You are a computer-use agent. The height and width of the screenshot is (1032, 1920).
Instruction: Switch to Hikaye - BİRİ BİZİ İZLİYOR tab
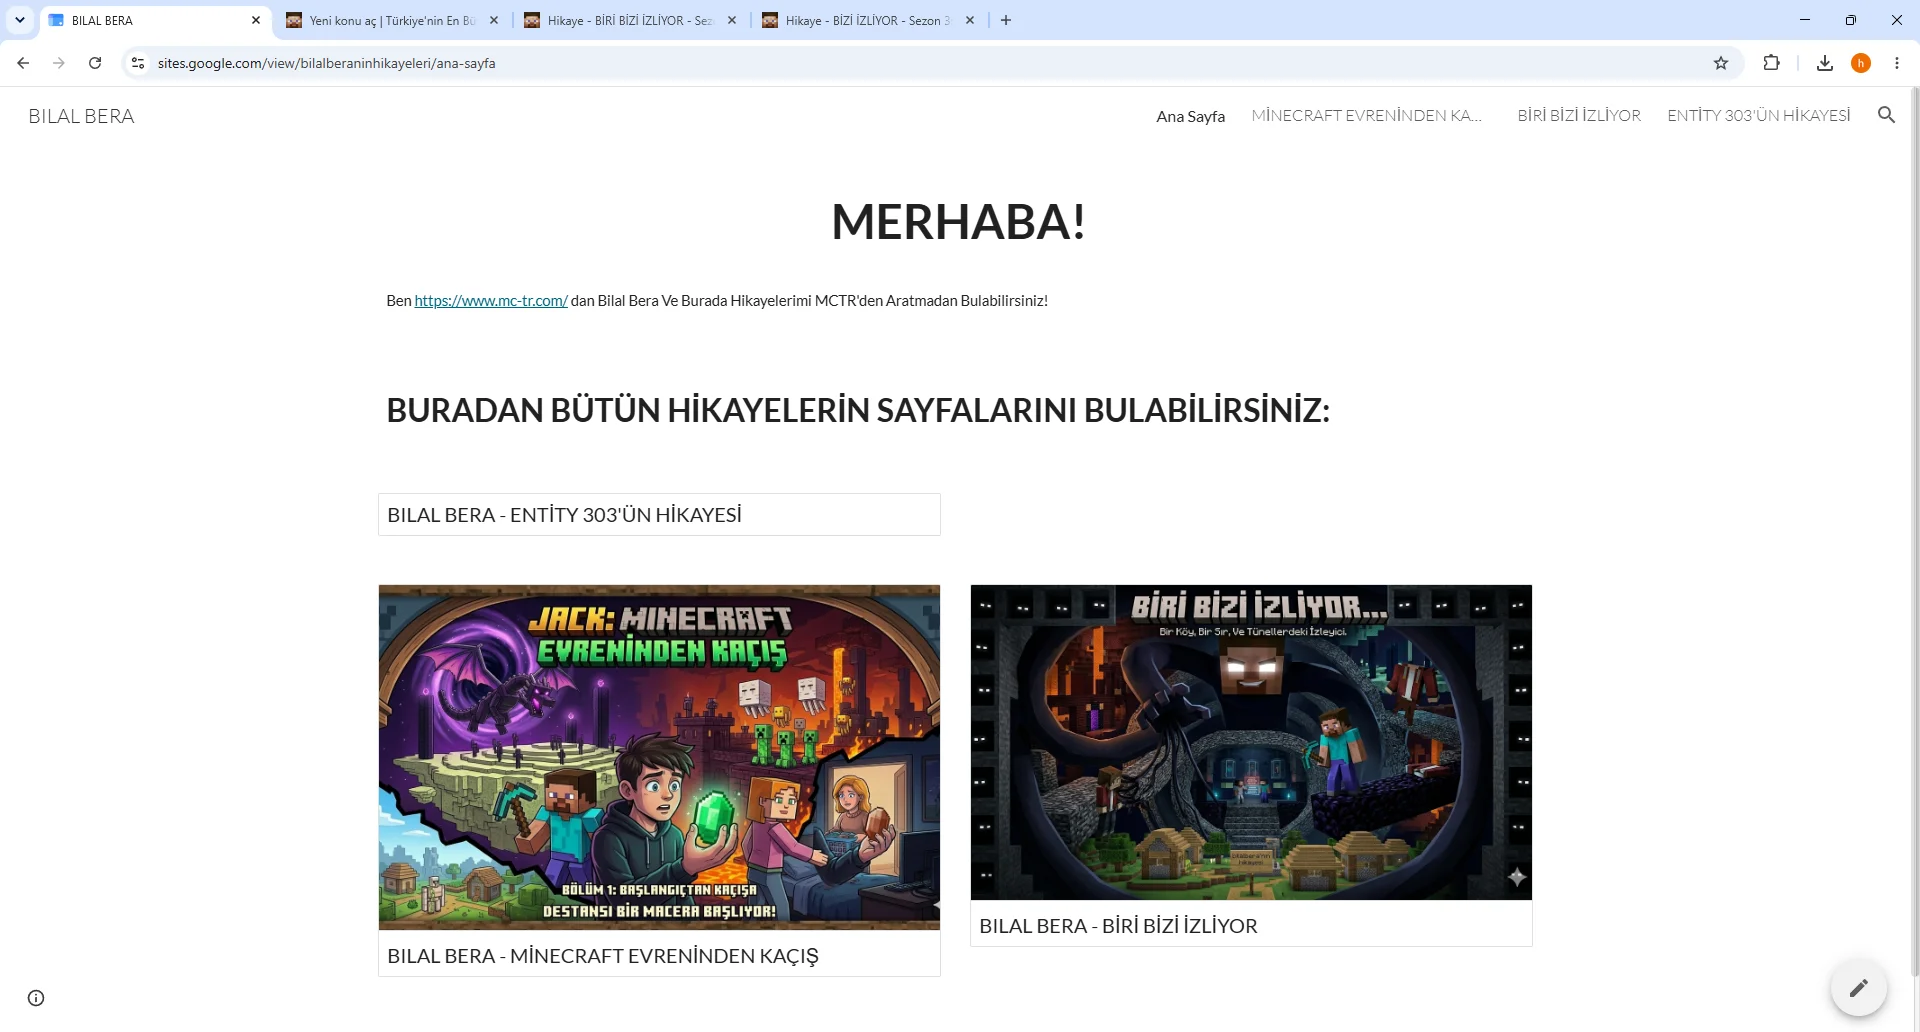pos(631,20)
